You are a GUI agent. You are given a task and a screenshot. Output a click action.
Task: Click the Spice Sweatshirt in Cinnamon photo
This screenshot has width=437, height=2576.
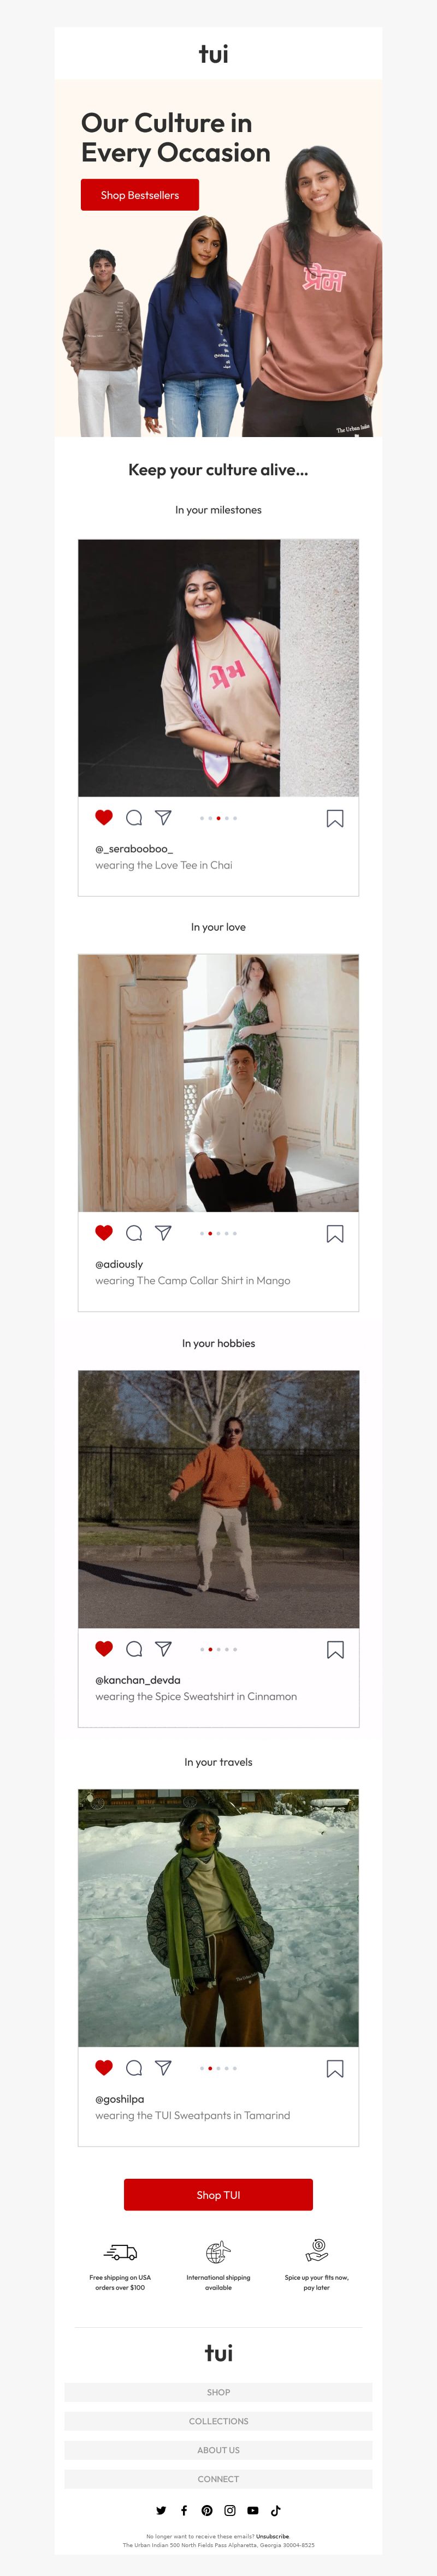[218, 1499]
